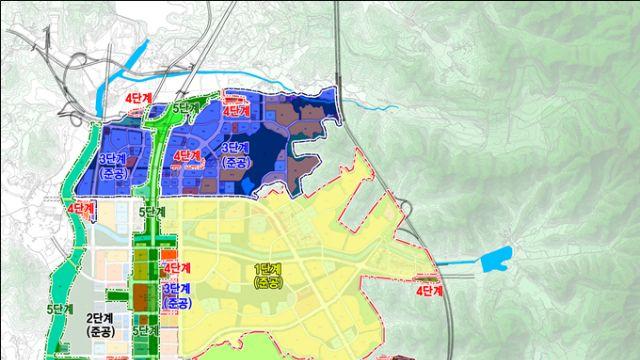Click the 3단계 (준공) label left of navy block
This screenshot has height=360, width=640.
[236, 155]
